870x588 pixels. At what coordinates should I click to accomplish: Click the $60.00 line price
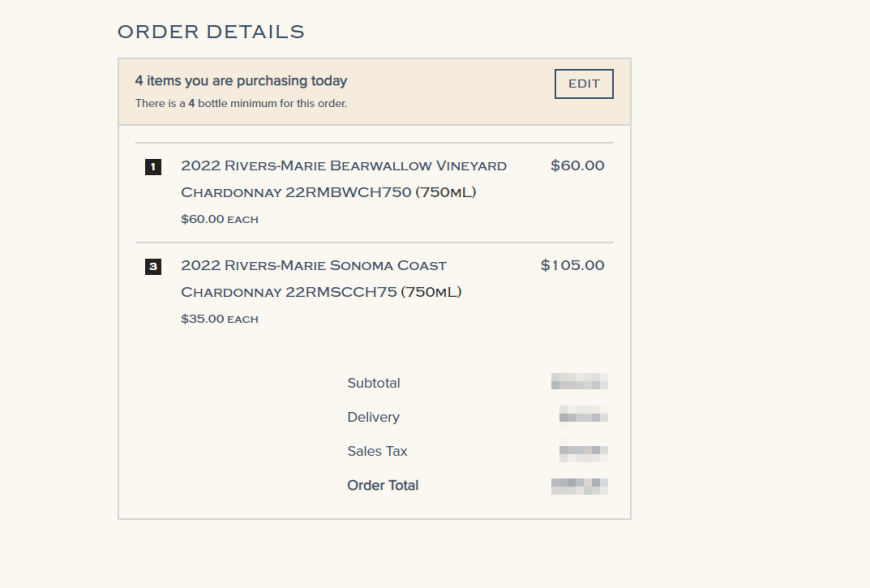[577, 165]
